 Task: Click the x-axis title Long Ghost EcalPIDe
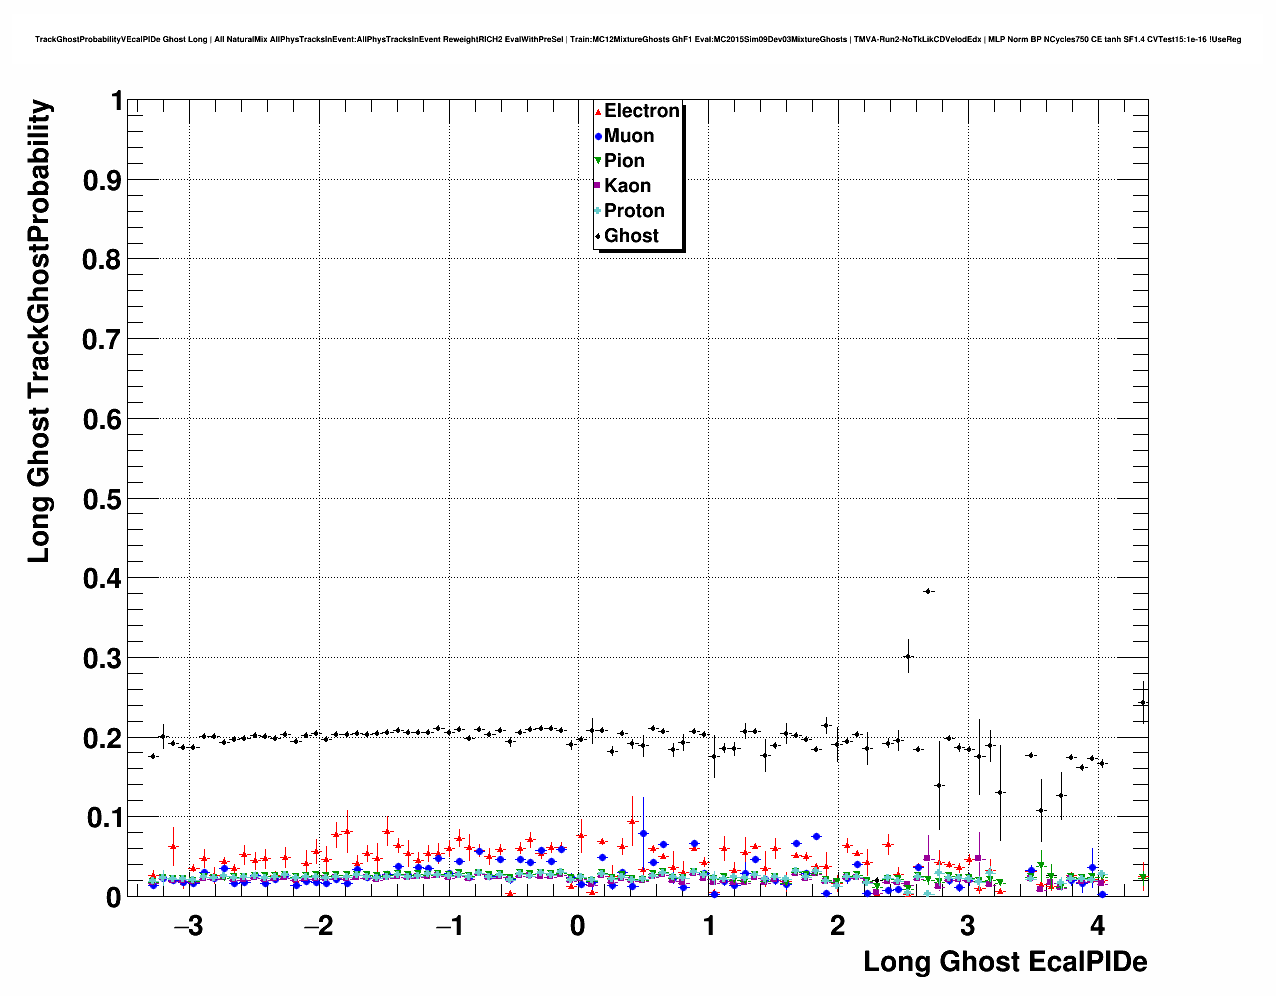(x=1005, y=962)
